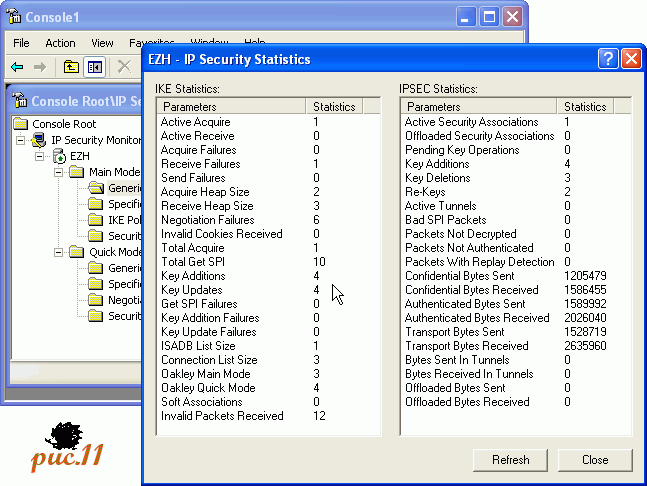Collapse the EZH tree node

(40, 156)
